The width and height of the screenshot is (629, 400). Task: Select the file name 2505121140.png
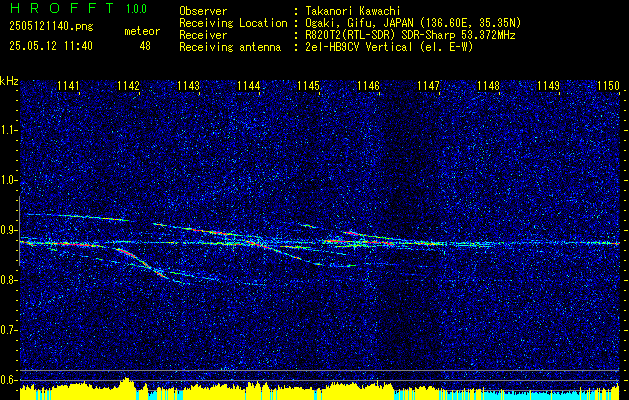point(51,27)
